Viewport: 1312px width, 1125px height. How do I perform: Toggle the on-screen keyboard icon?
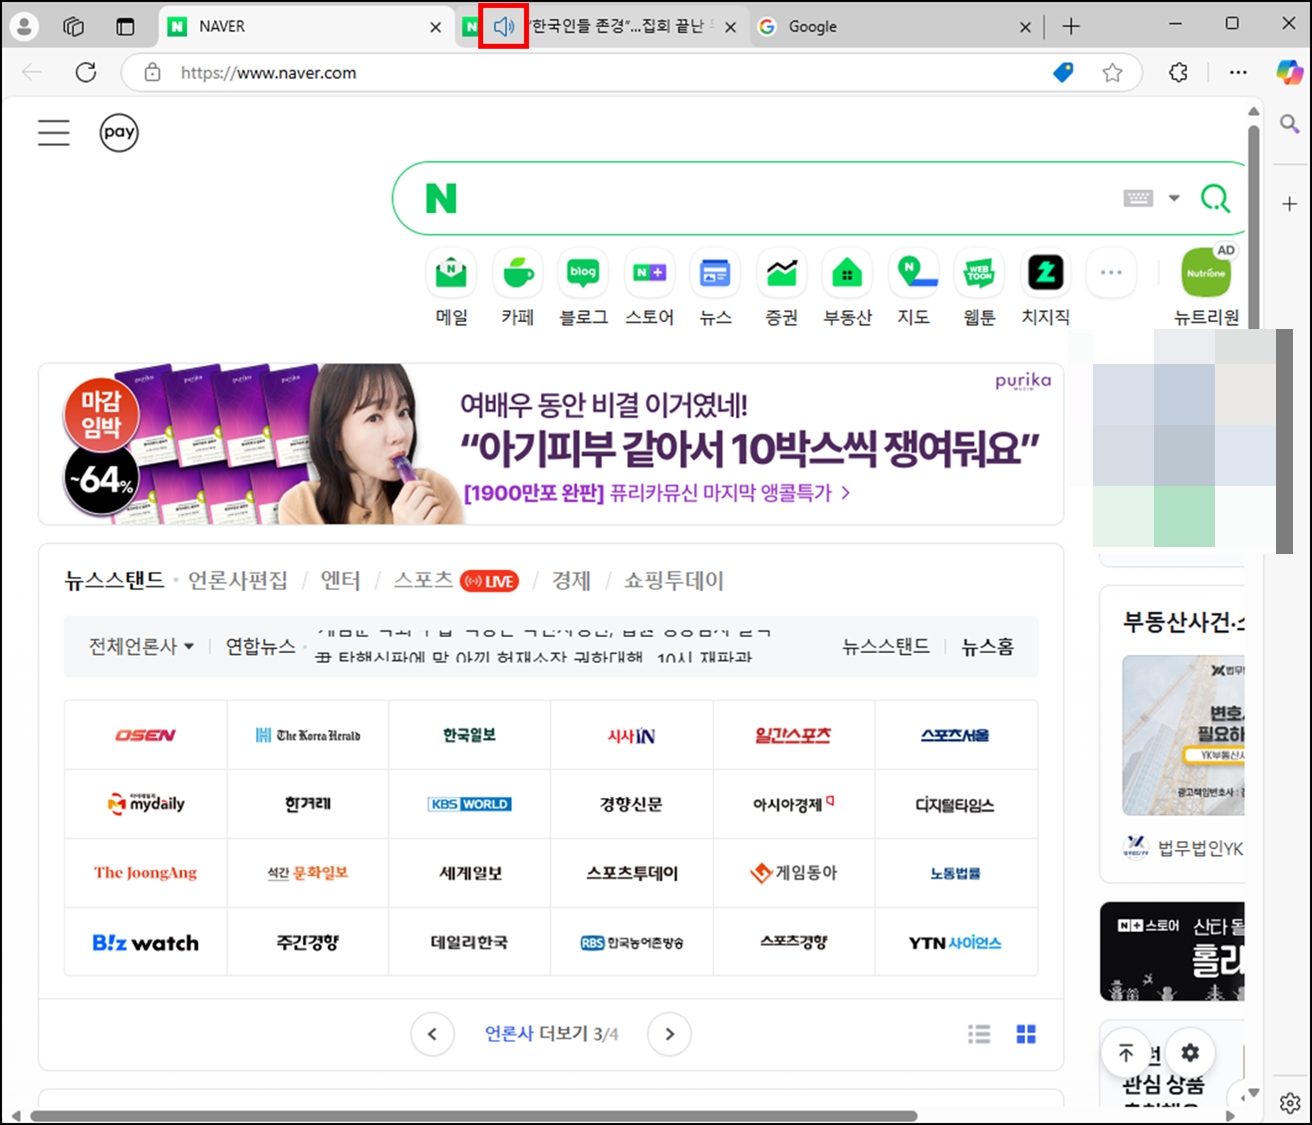[x=1138, y=198]
